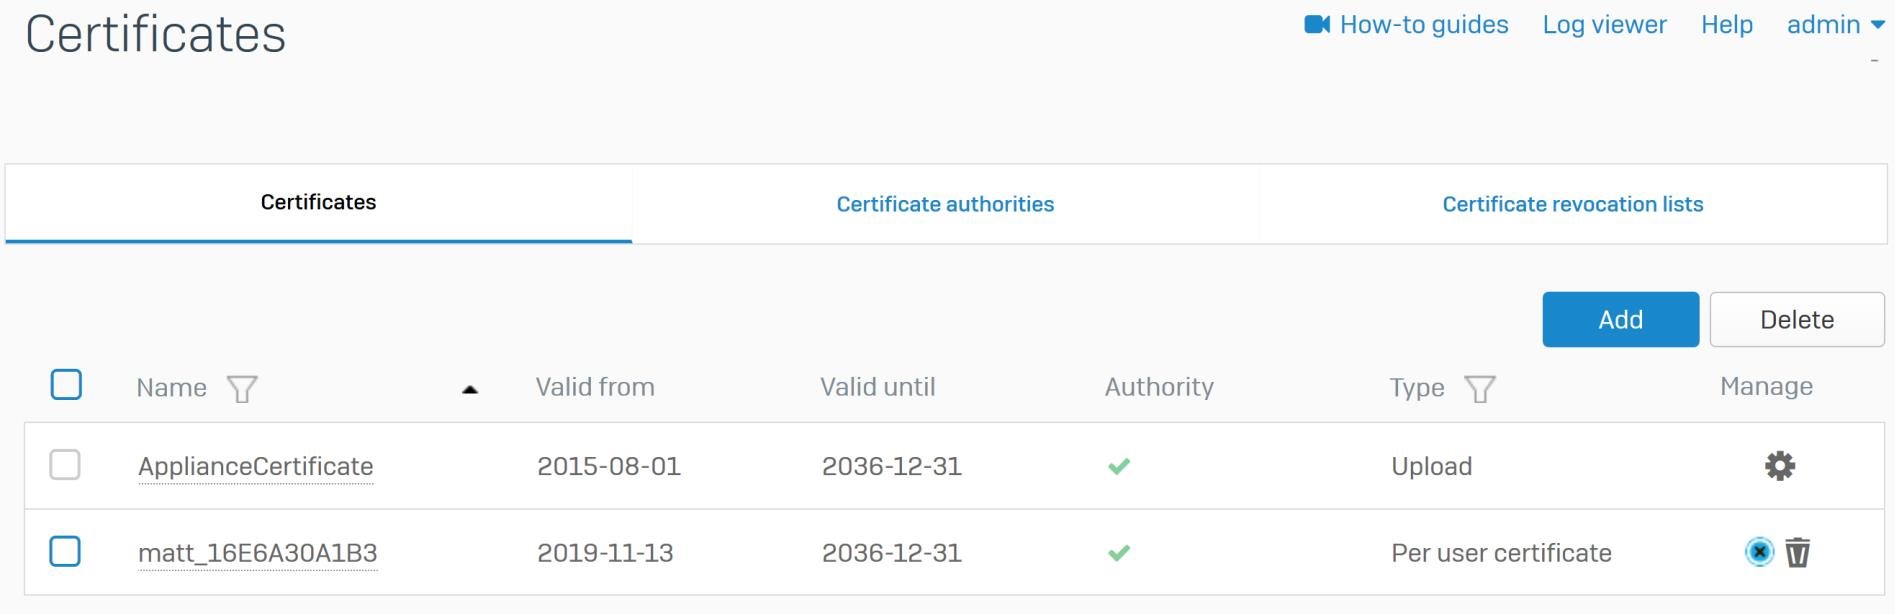This screenshot has height=614, width=1895.
Task: Toggle the select-all checkbox in header
Action: (66, 384)
